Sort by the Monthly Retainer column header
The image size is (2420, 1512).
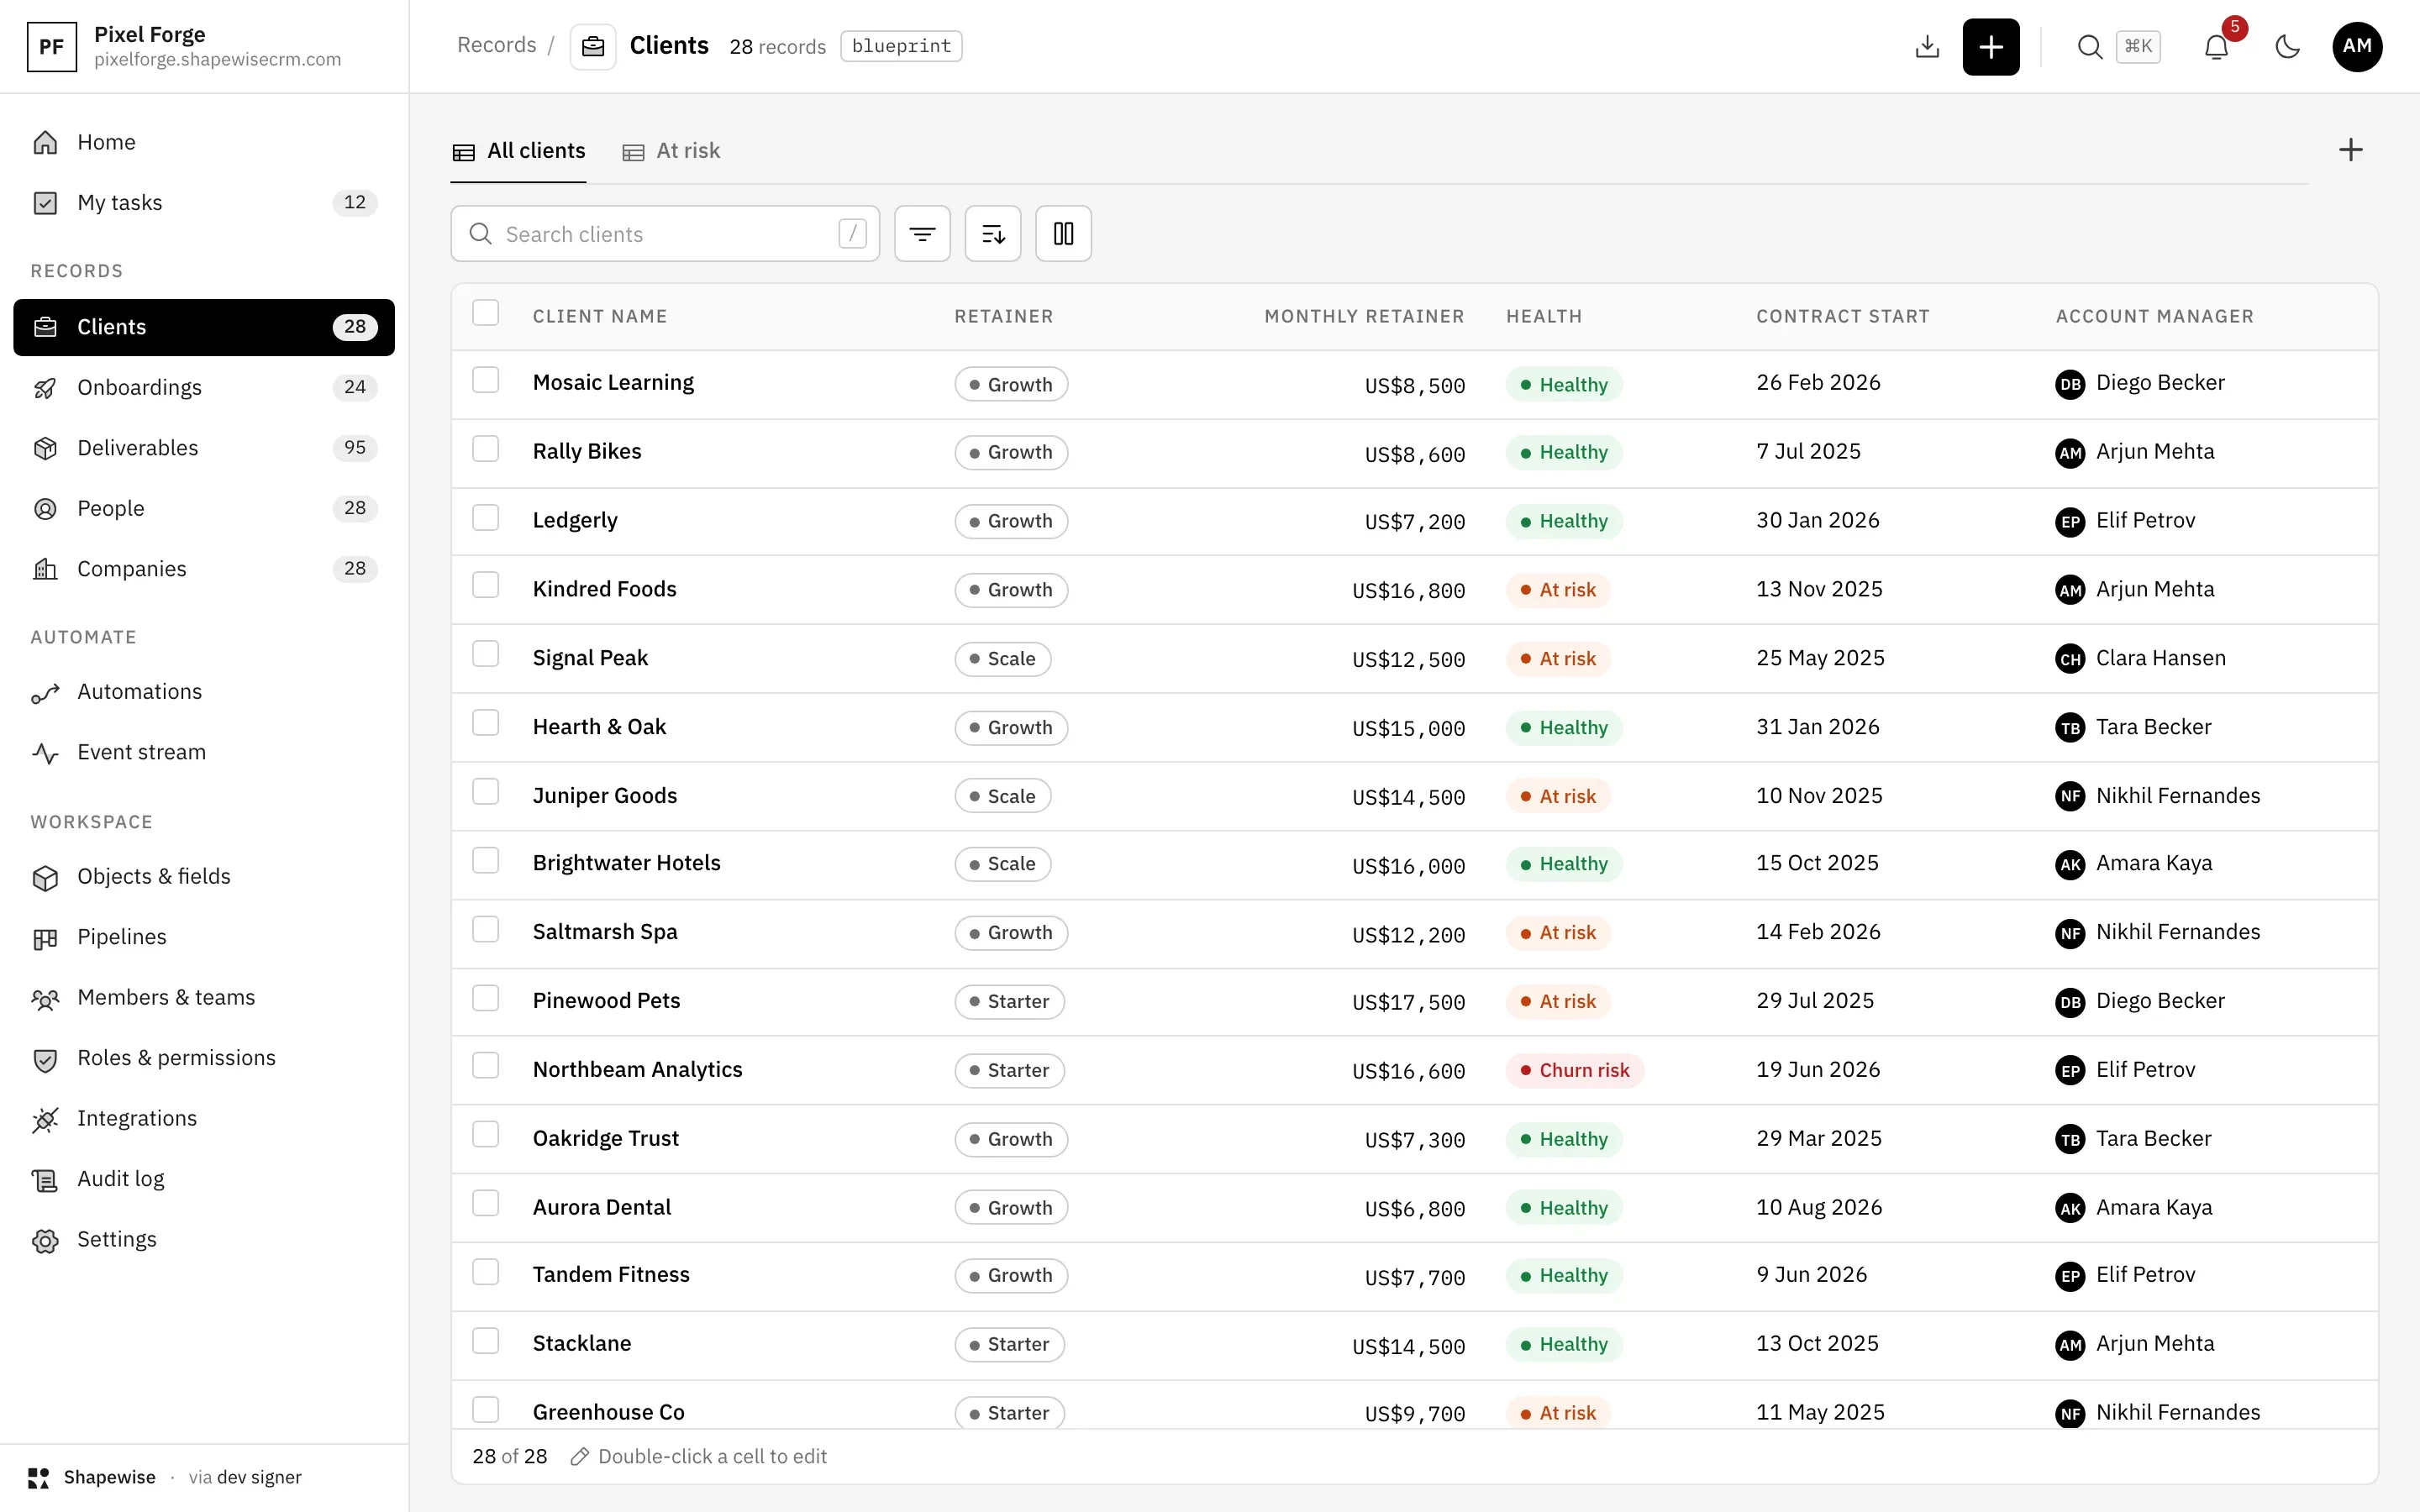(1364, 317)
